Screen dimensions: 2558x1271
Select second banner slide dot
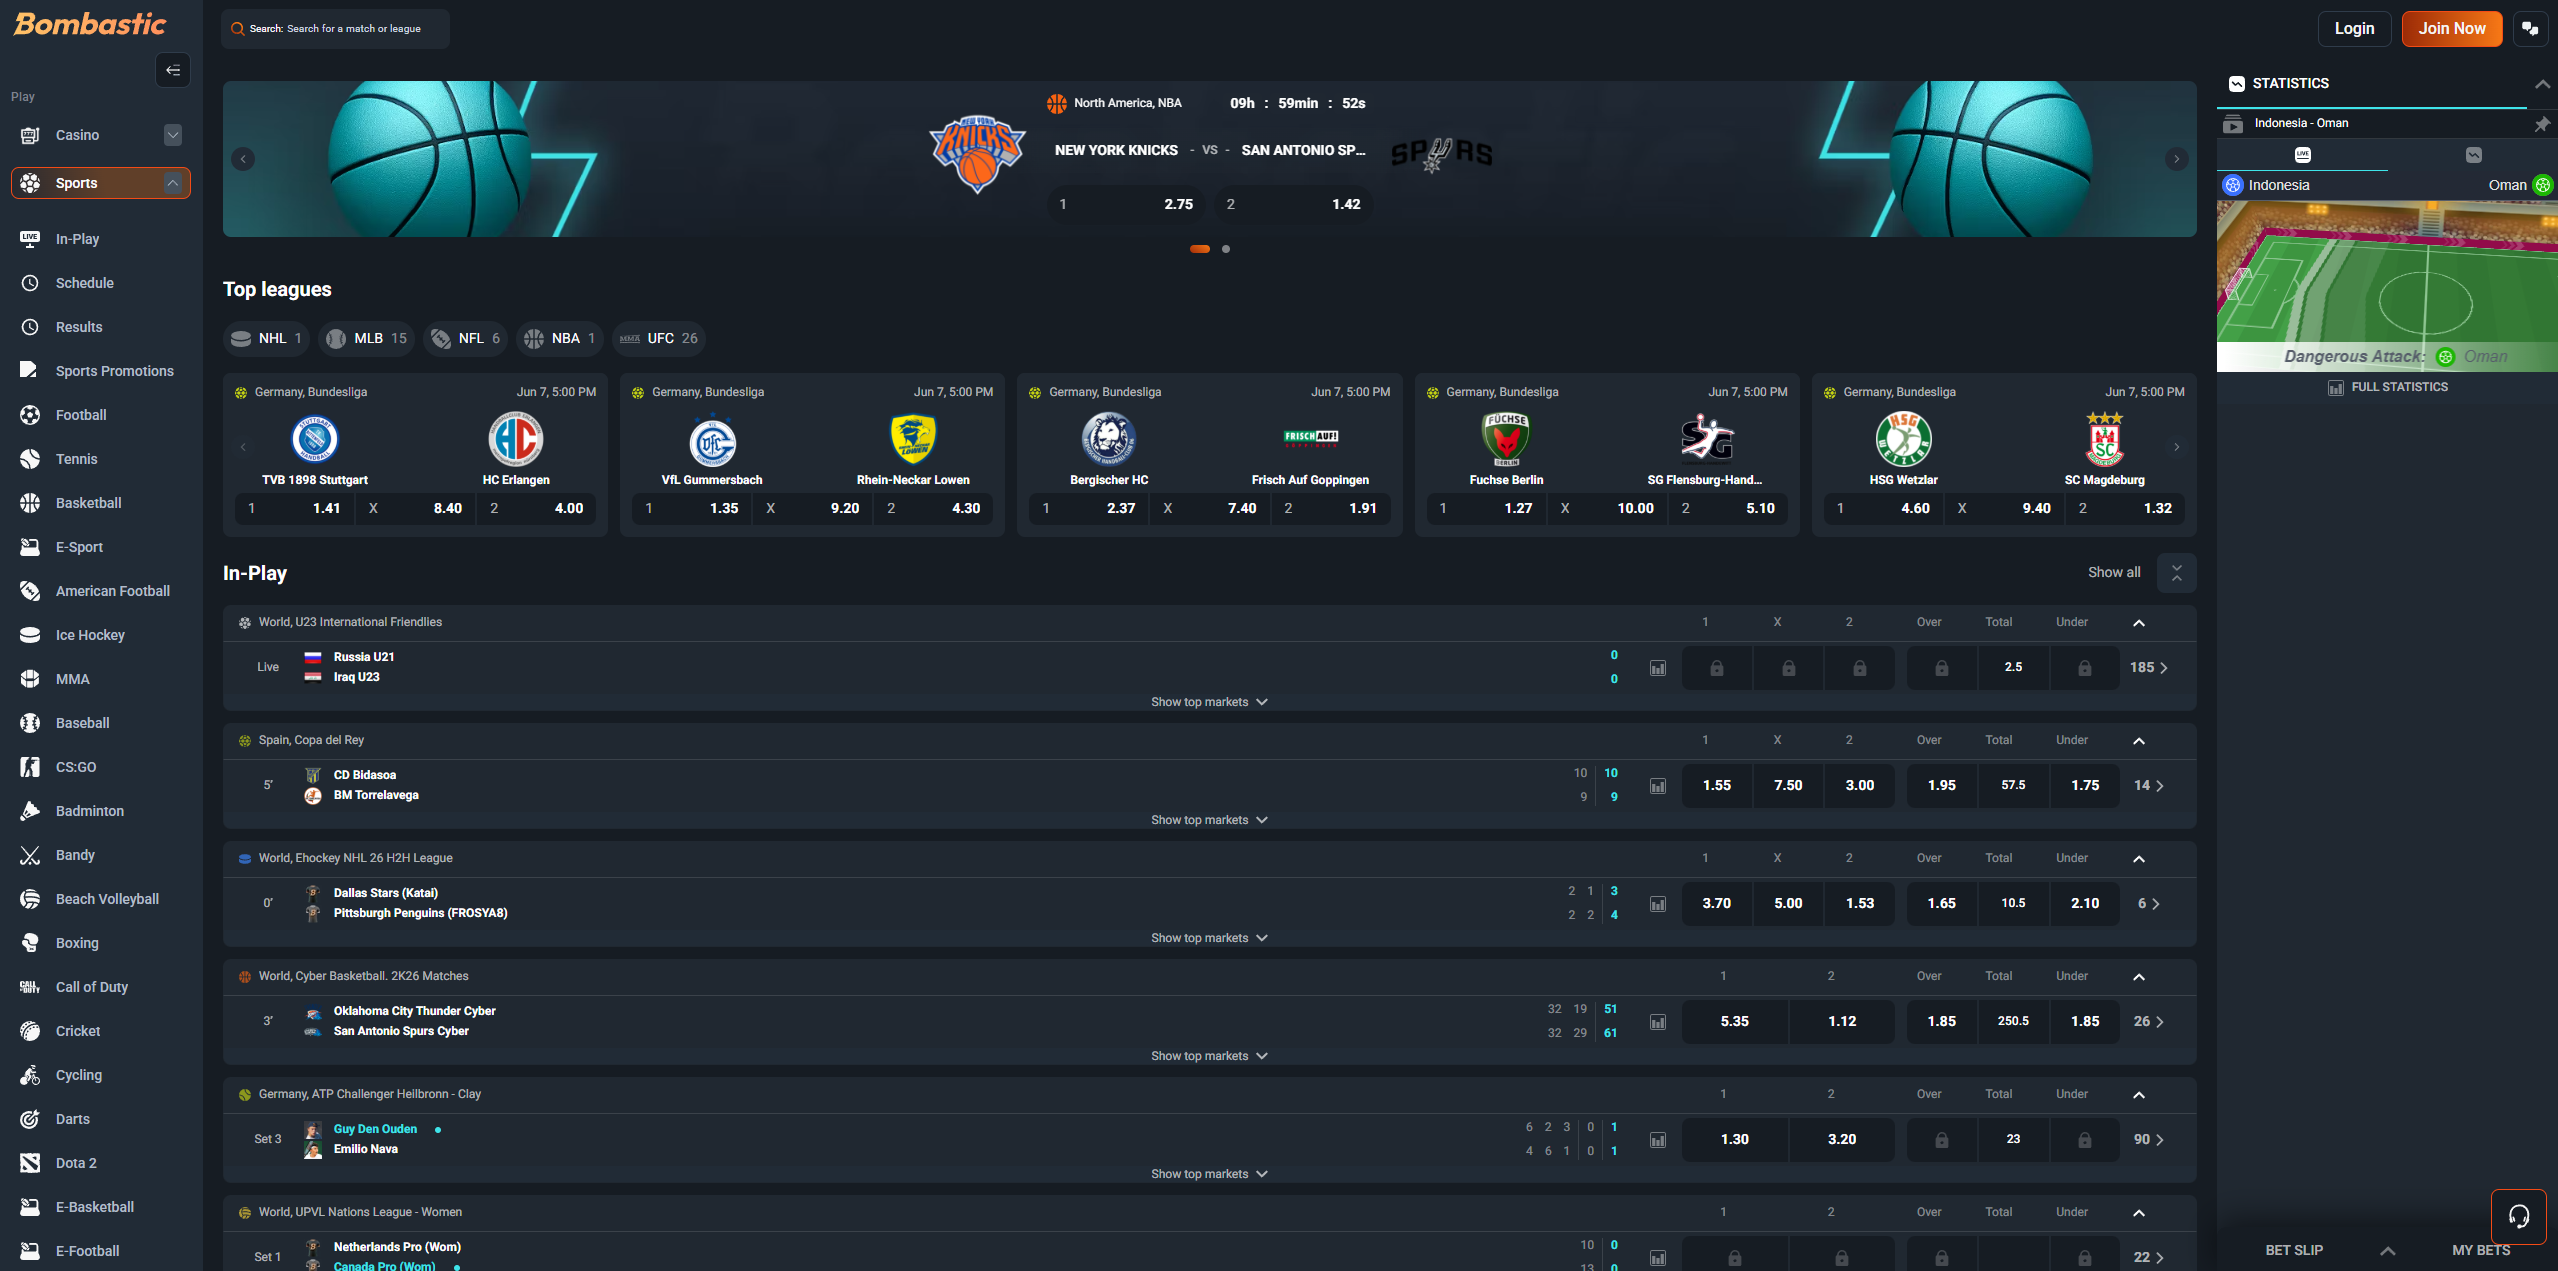pos(1226,249)
